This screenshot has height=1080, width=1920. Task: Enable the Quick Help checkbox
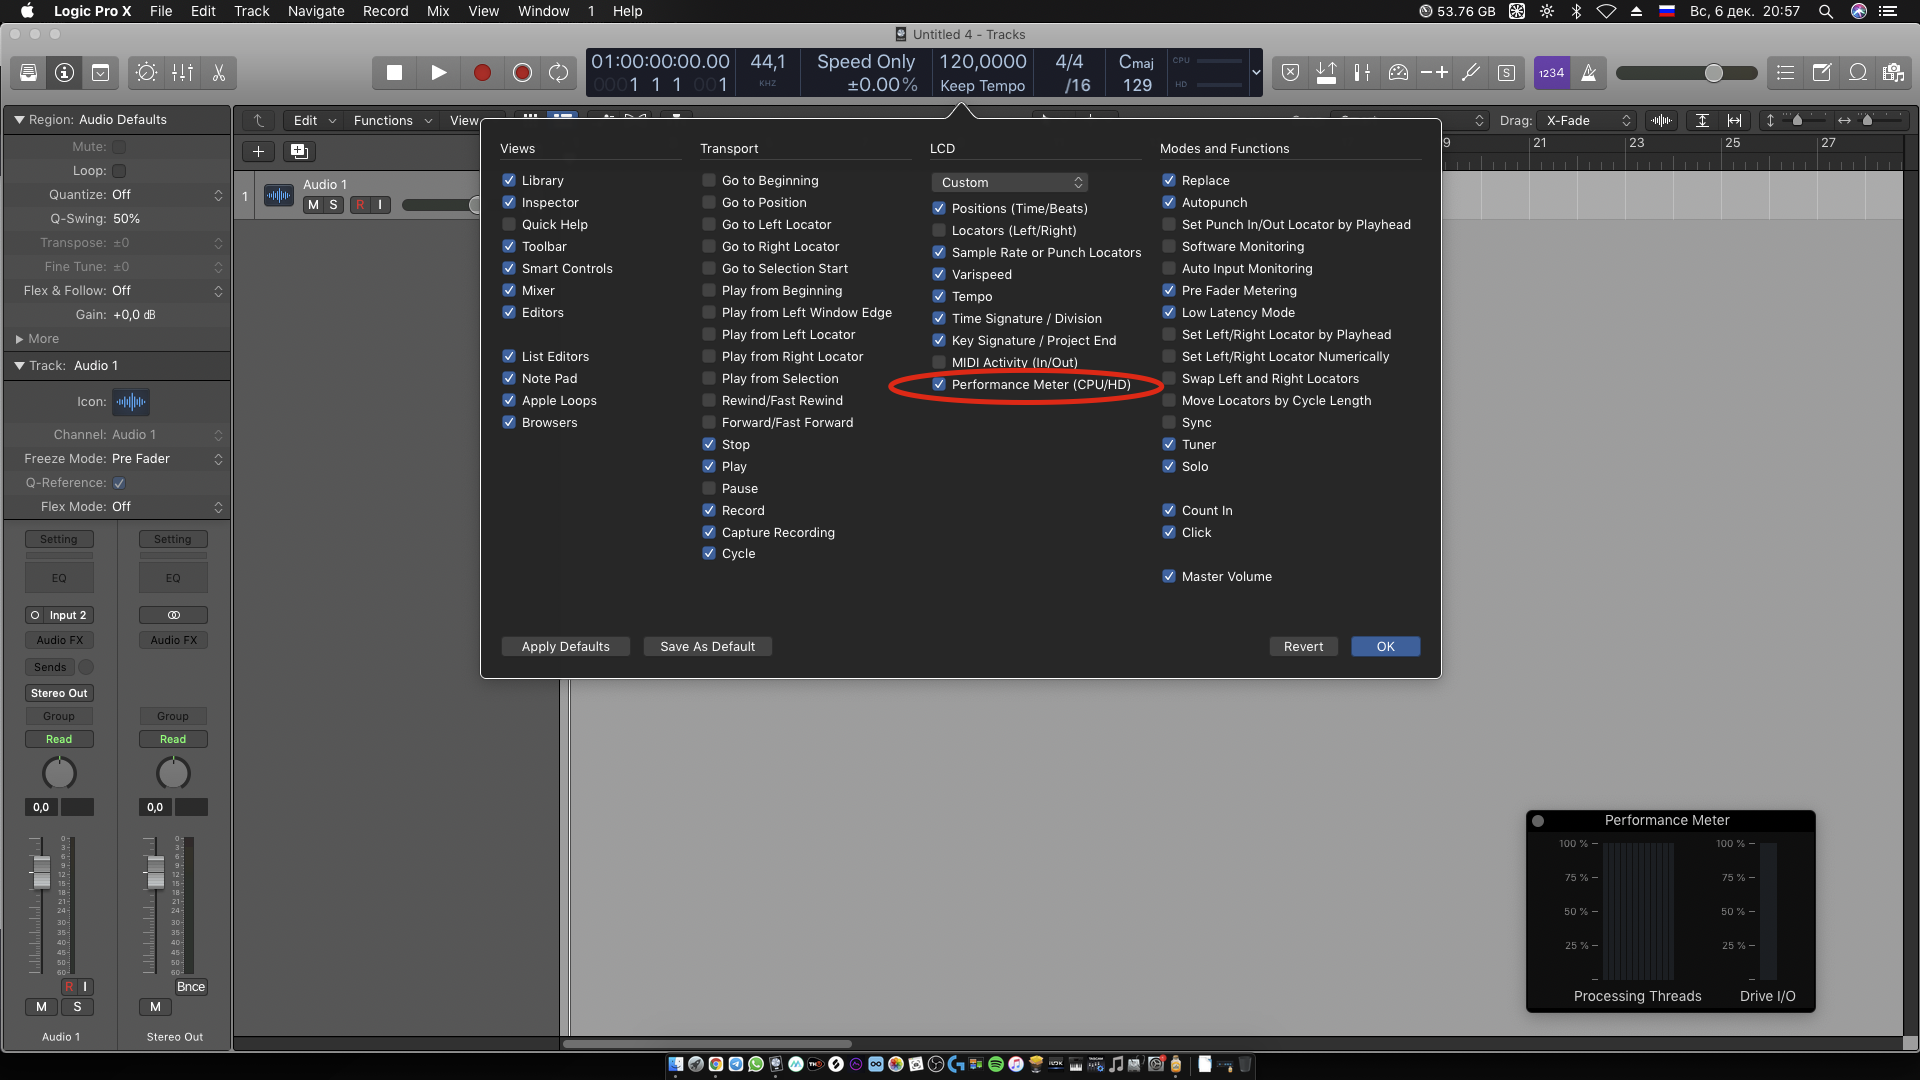click(x=509, y=225)
